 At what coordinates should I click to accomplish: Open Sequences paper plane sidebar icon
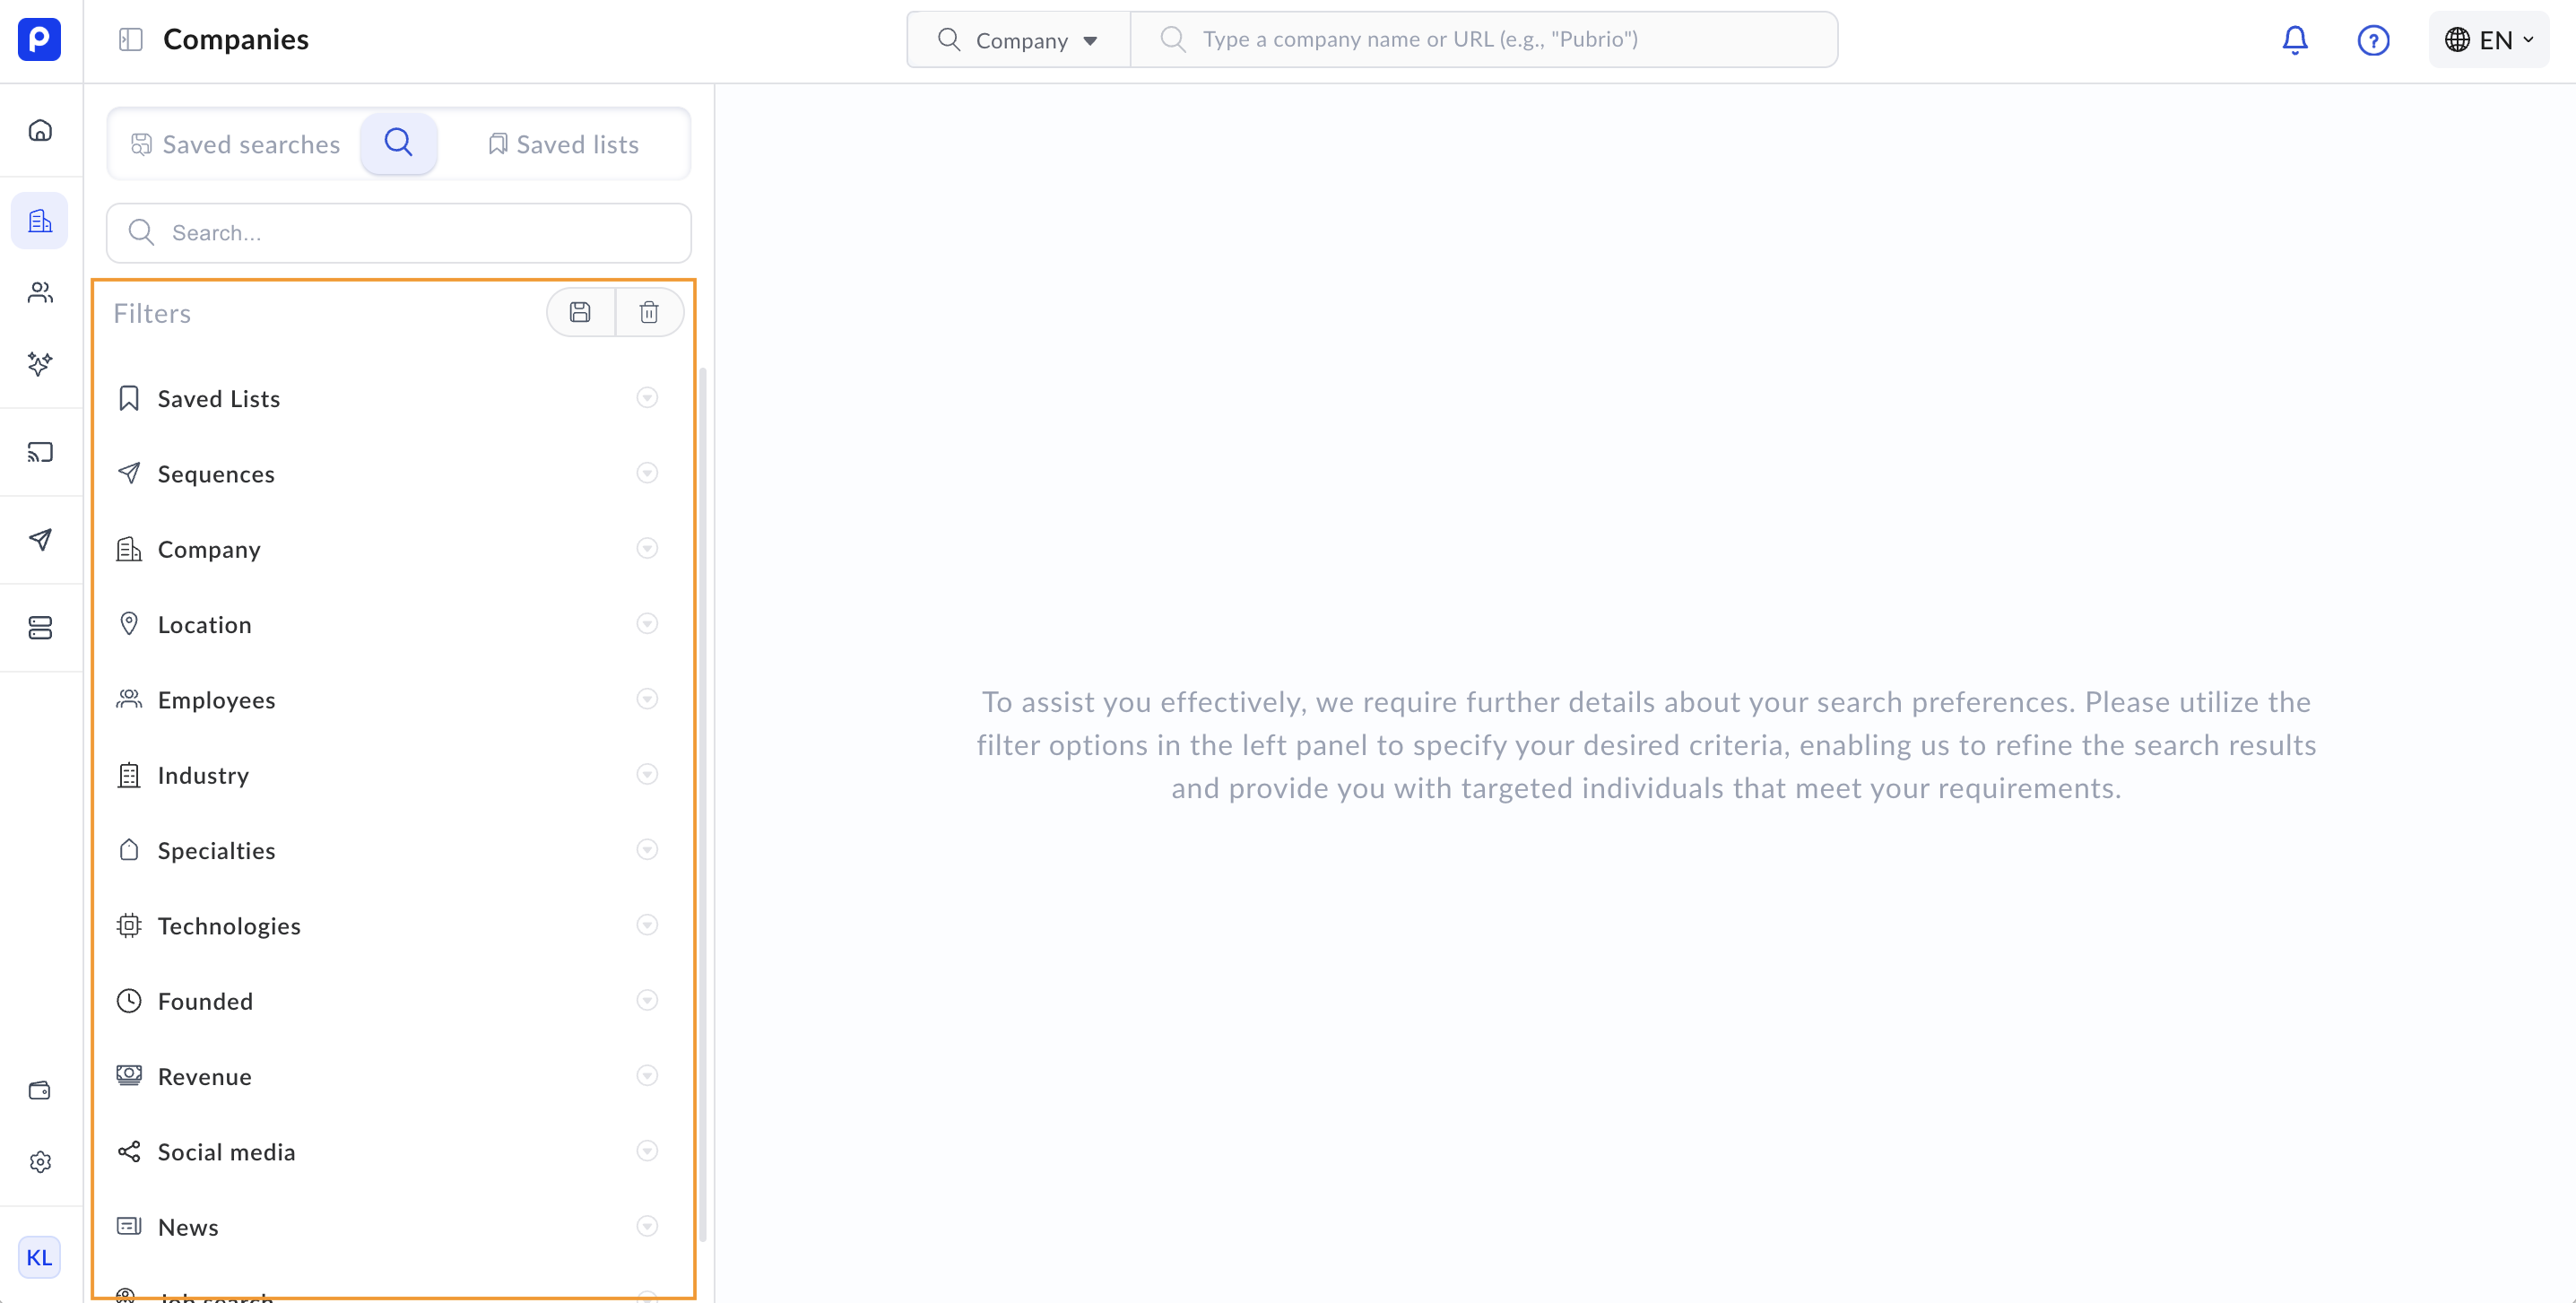(40, 540)
